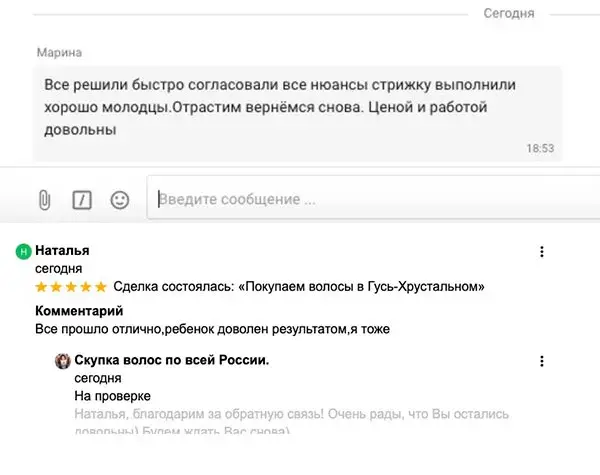Click the Скупка волос profile photo avatar
600x475 pixels.
pos(63,361)
